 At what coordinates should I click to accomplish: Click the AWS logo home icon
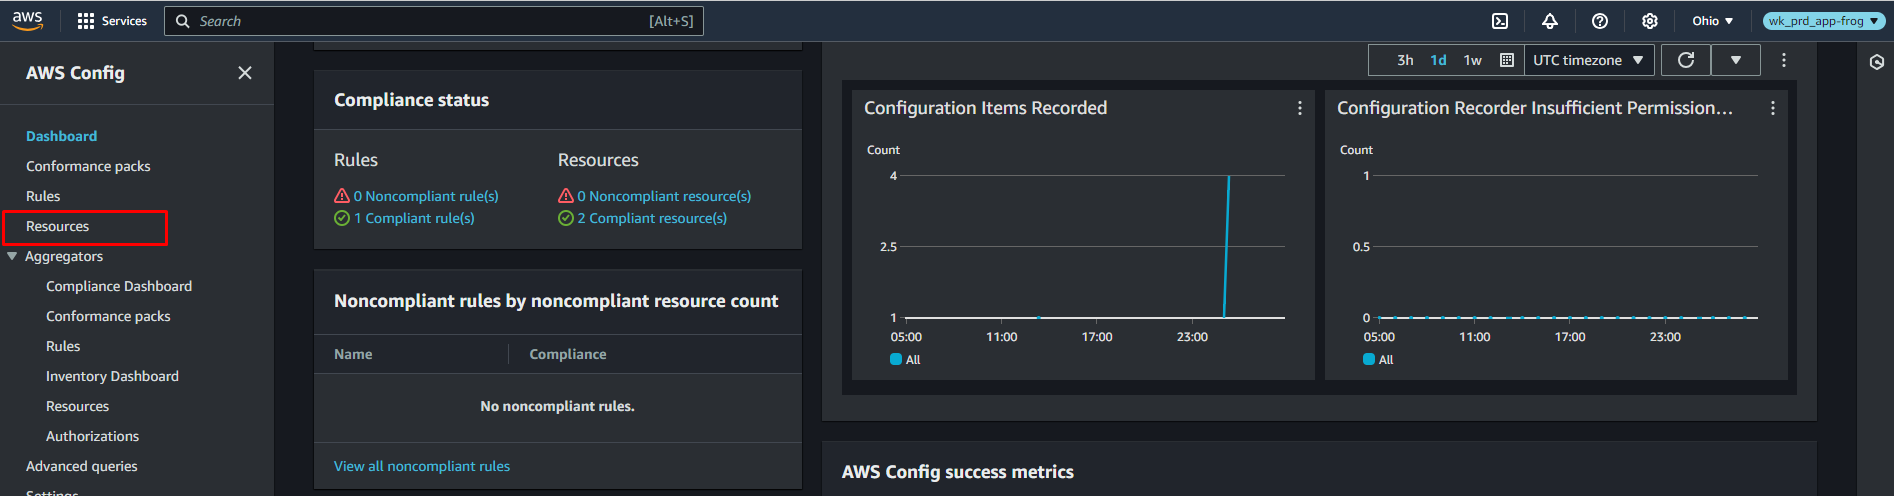[28, 21]
